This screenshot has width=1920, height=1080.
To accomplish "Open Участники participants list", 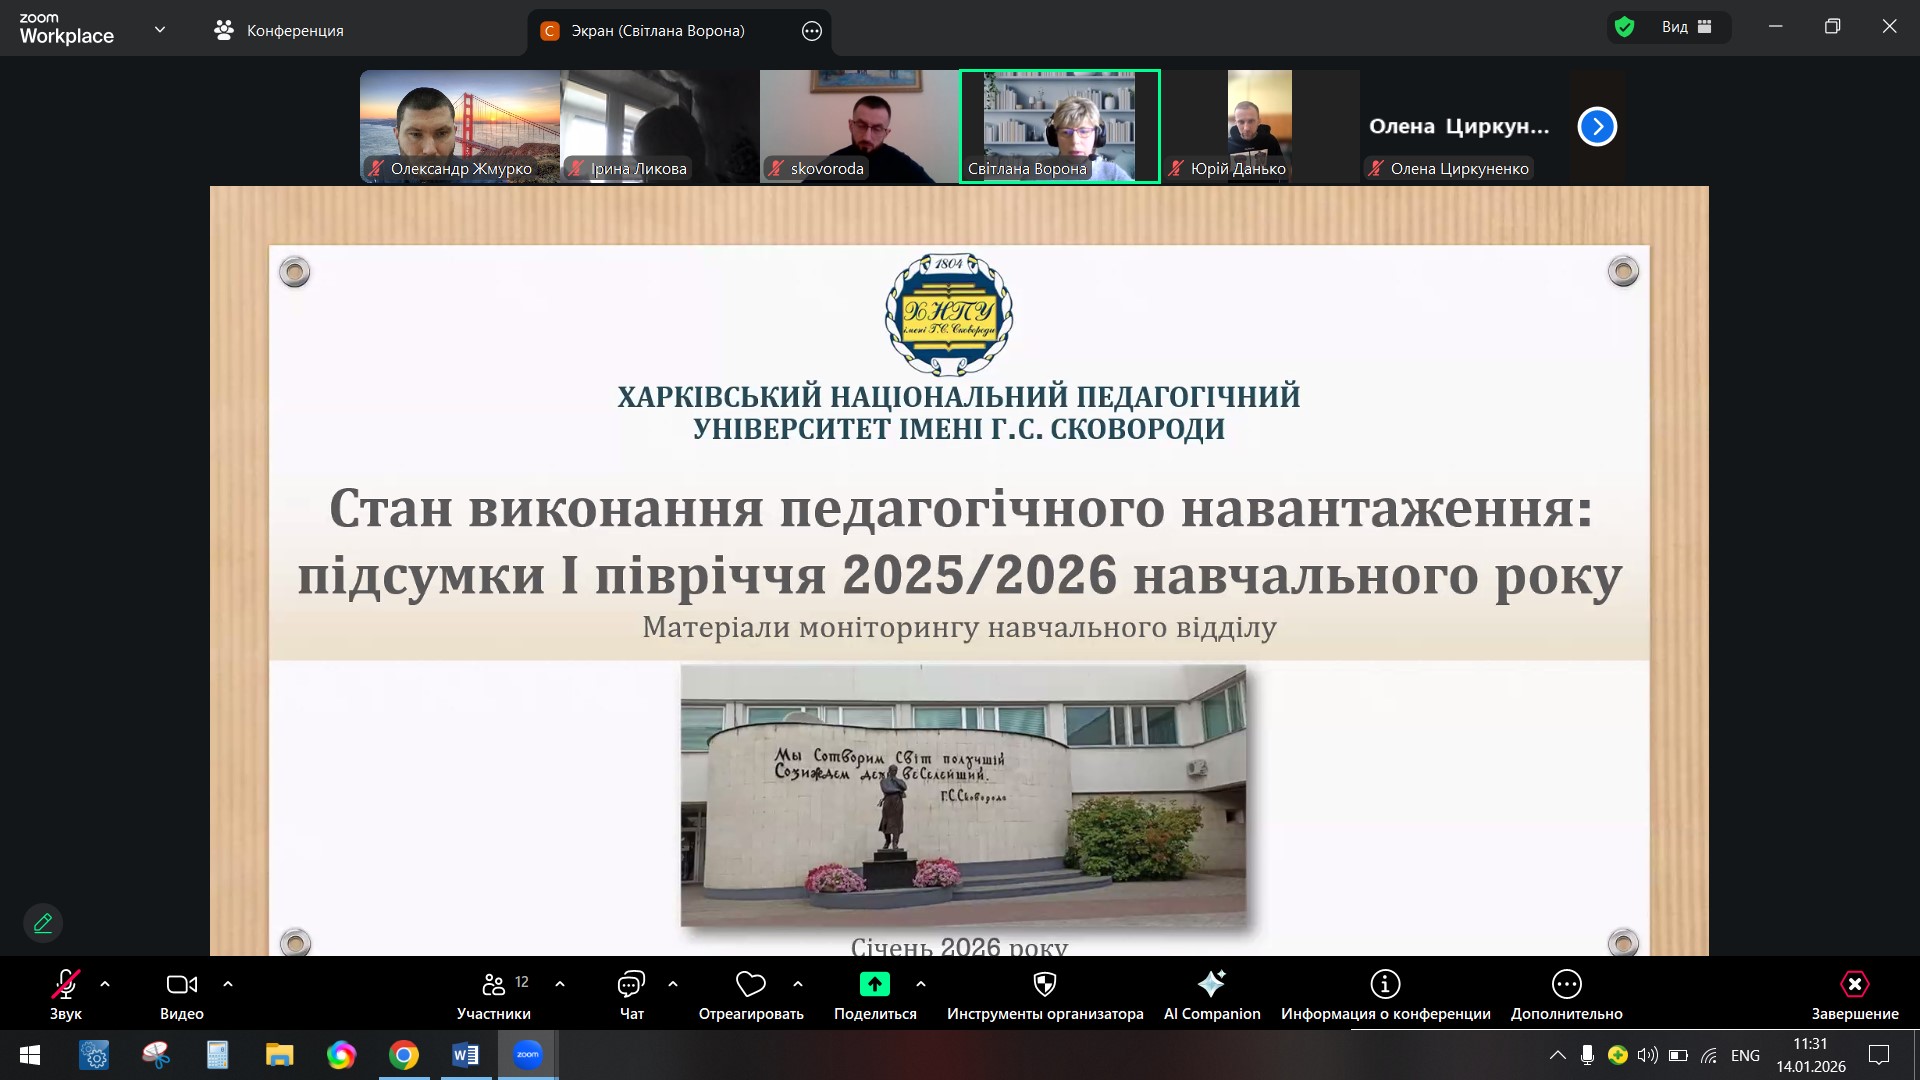I will (x=494, y=985).
